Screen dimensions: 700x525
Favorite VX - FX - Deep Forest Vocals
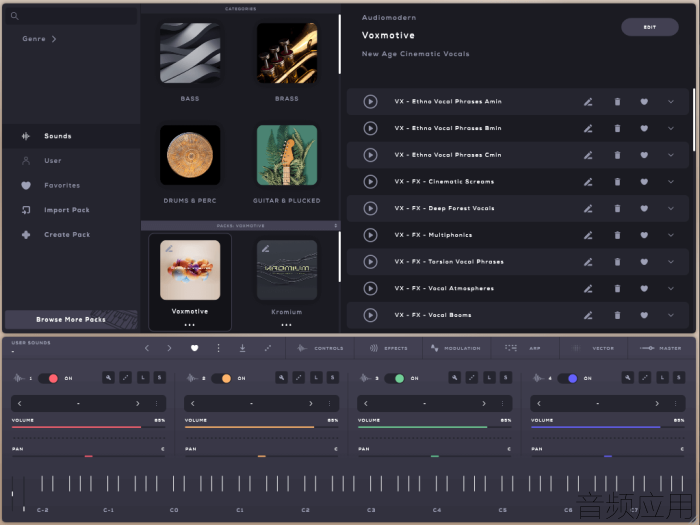coord(644,208)
